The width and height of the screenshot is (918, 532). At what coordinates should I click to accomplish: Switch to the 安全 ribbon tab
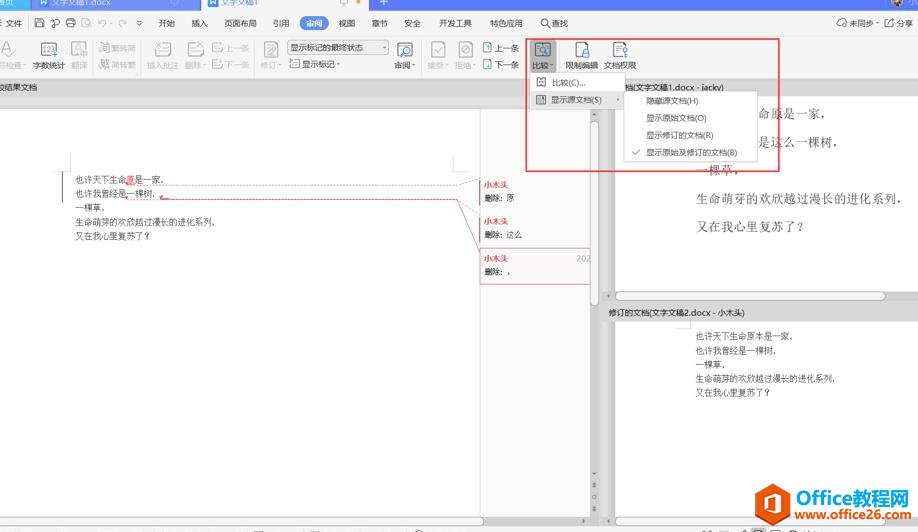coord(412,23)
